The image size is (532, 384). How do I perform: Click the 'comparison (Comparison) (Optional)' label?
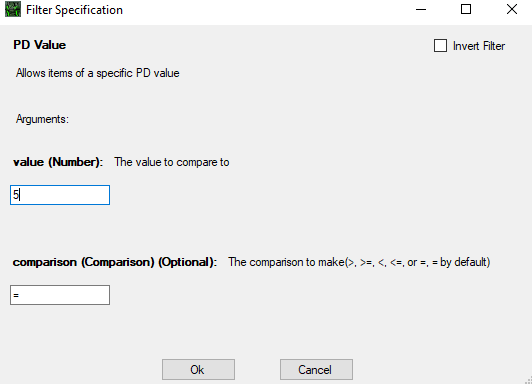point(115,263)
